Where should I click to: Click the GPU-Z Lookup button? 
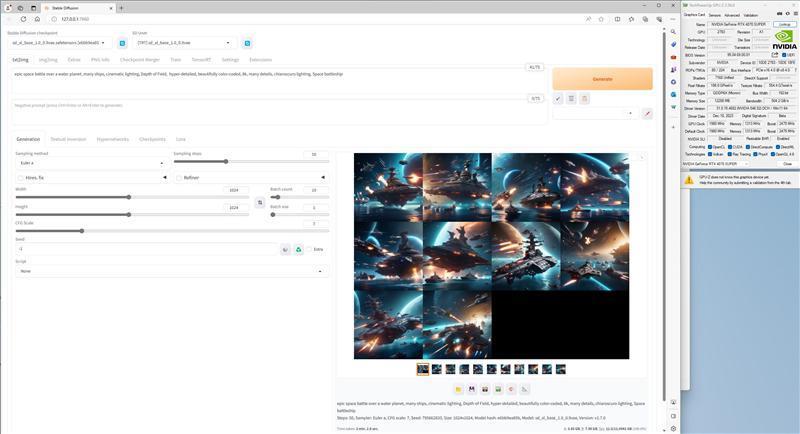[785, 24]
